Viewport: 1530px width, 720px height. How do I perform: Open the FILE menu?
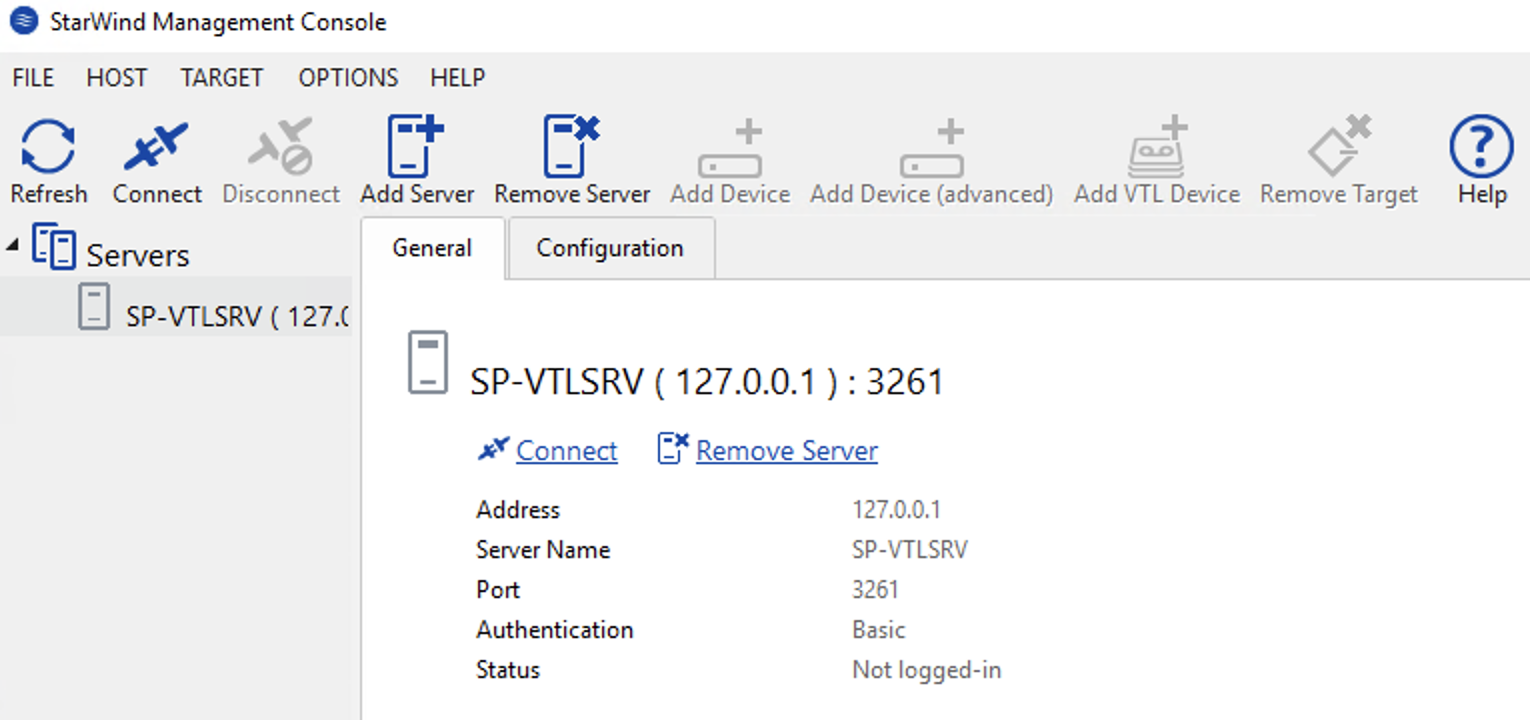(33, 78)
